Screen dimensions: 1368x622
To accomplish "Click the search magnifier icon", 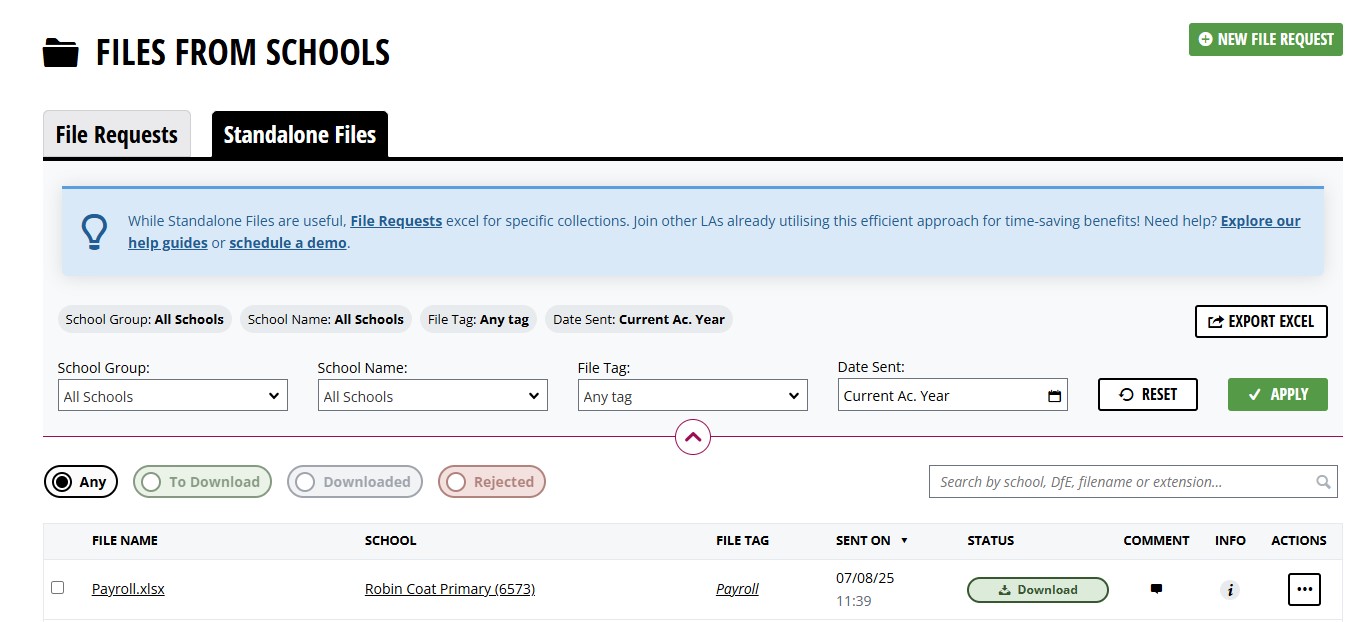I will pos(1323,482).
